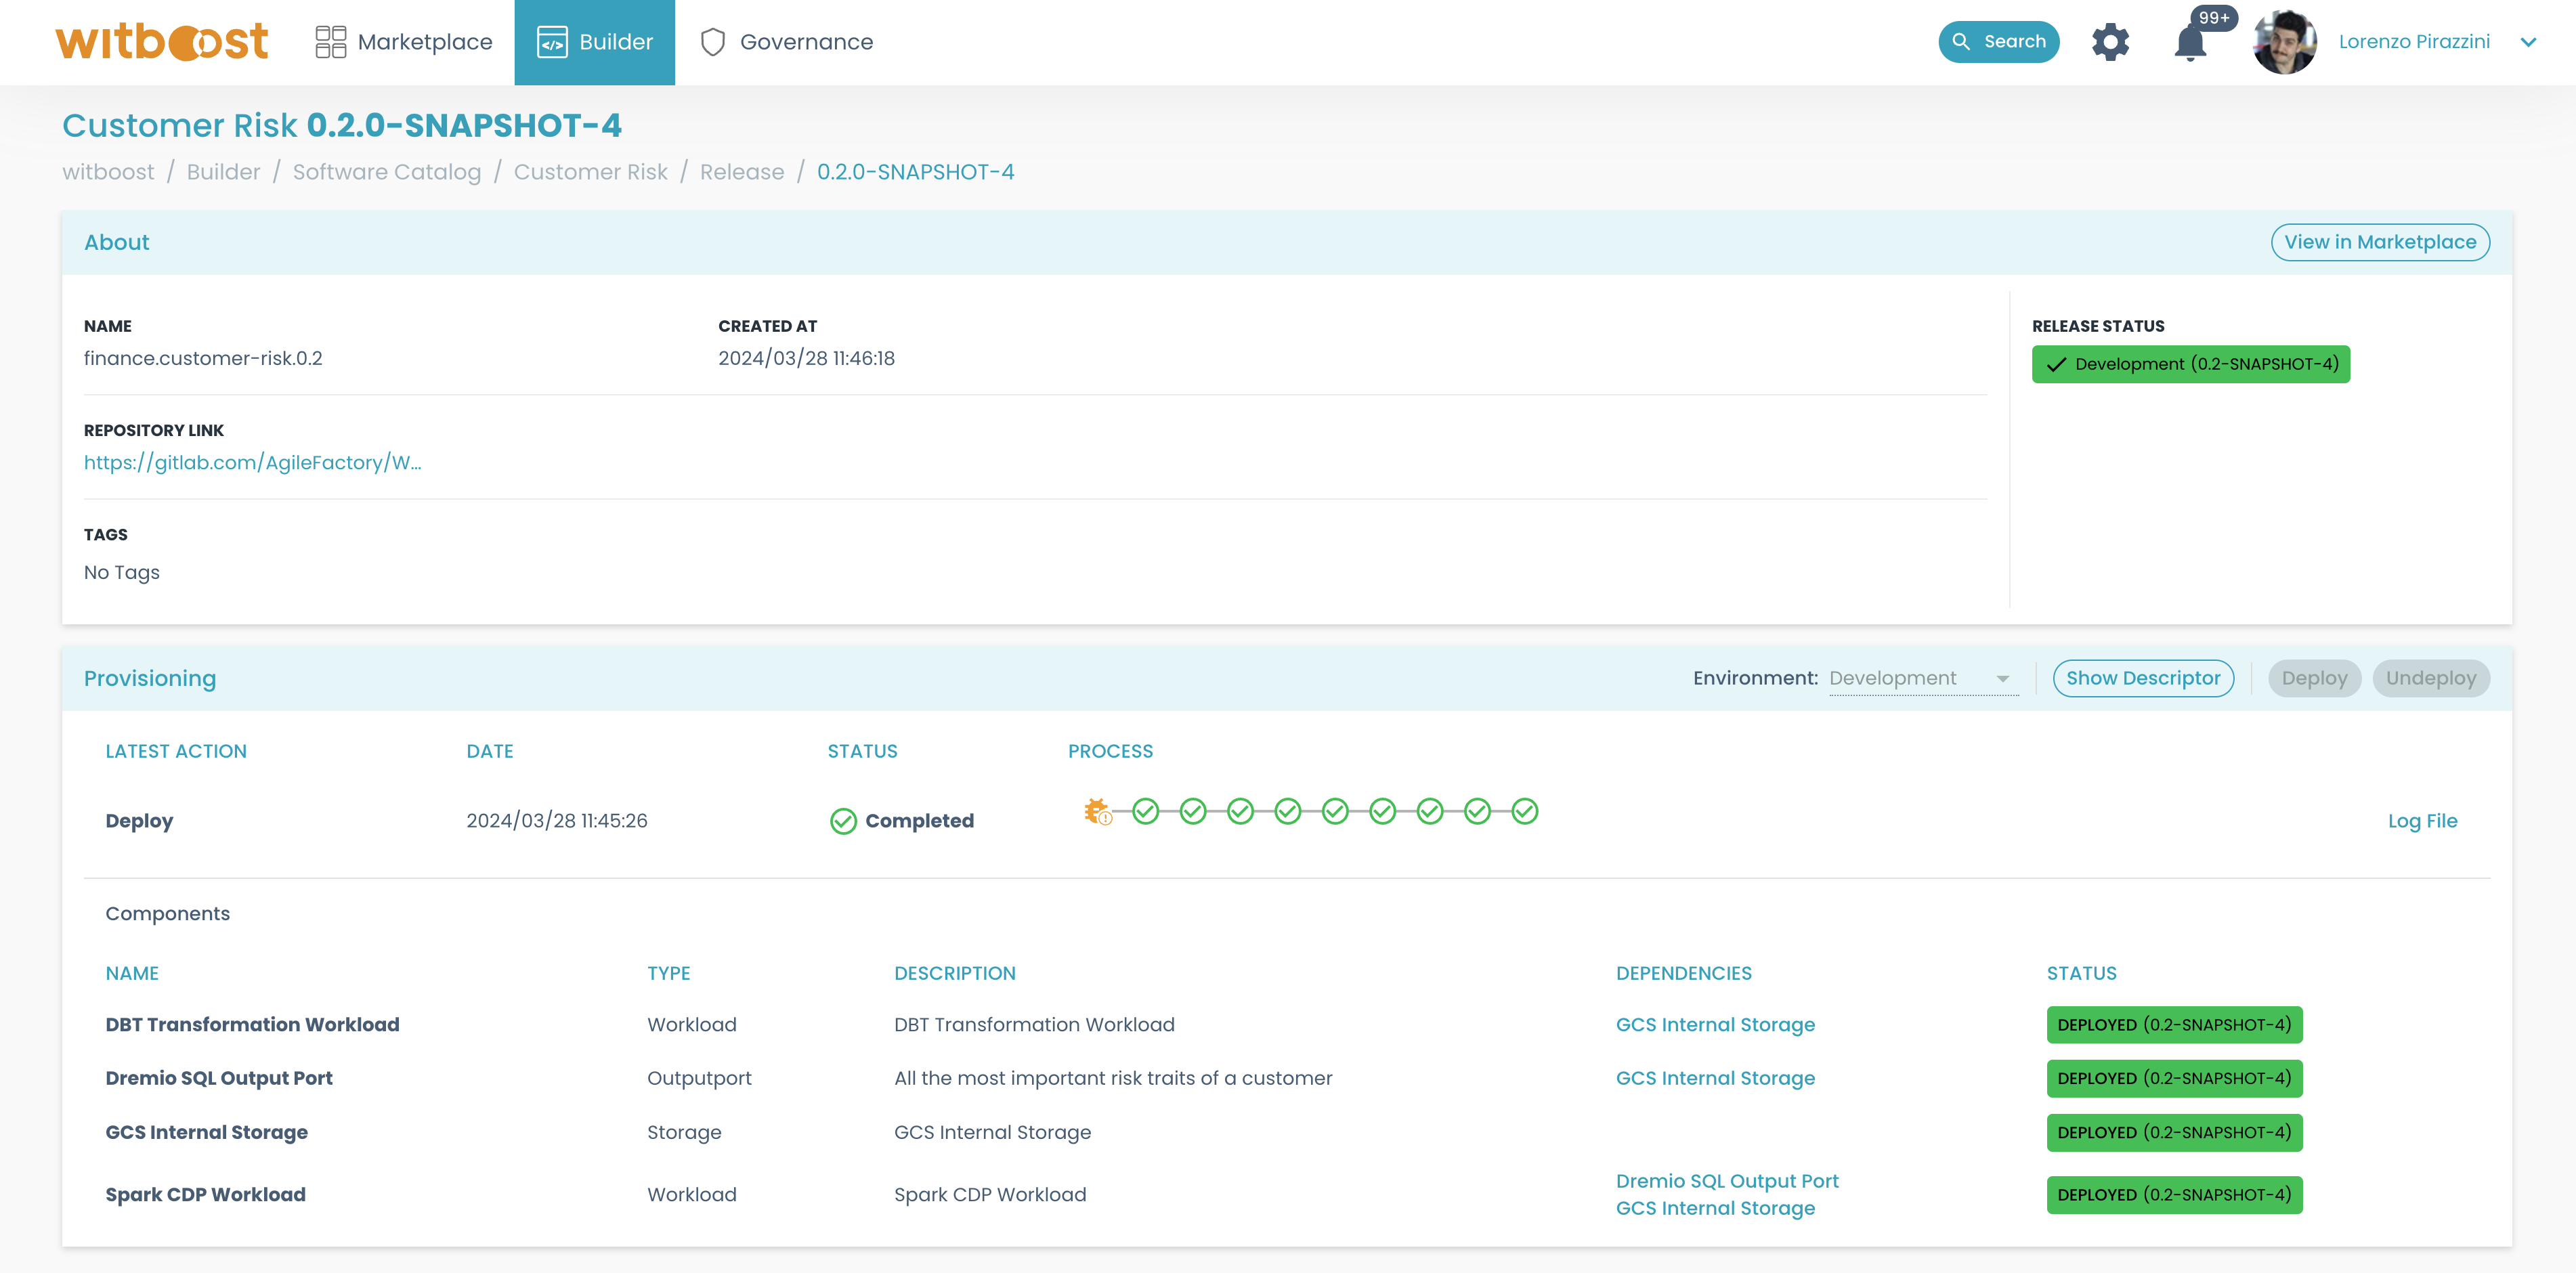Click Lorenzo Pirazzini's profile avatar
Image resolution: width=2576 pixels, height=1273 pixels.
2285,41
